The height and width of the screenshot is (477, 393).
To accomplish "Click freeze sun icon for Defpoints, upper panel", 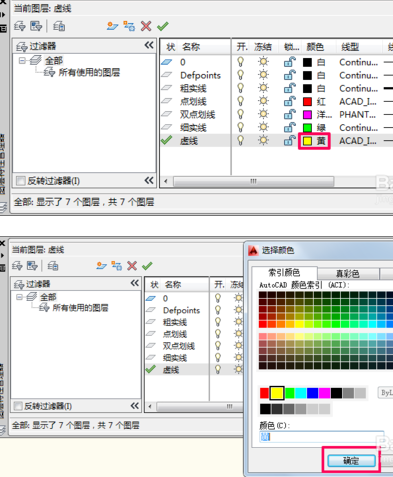I will [x=263, y=75].
